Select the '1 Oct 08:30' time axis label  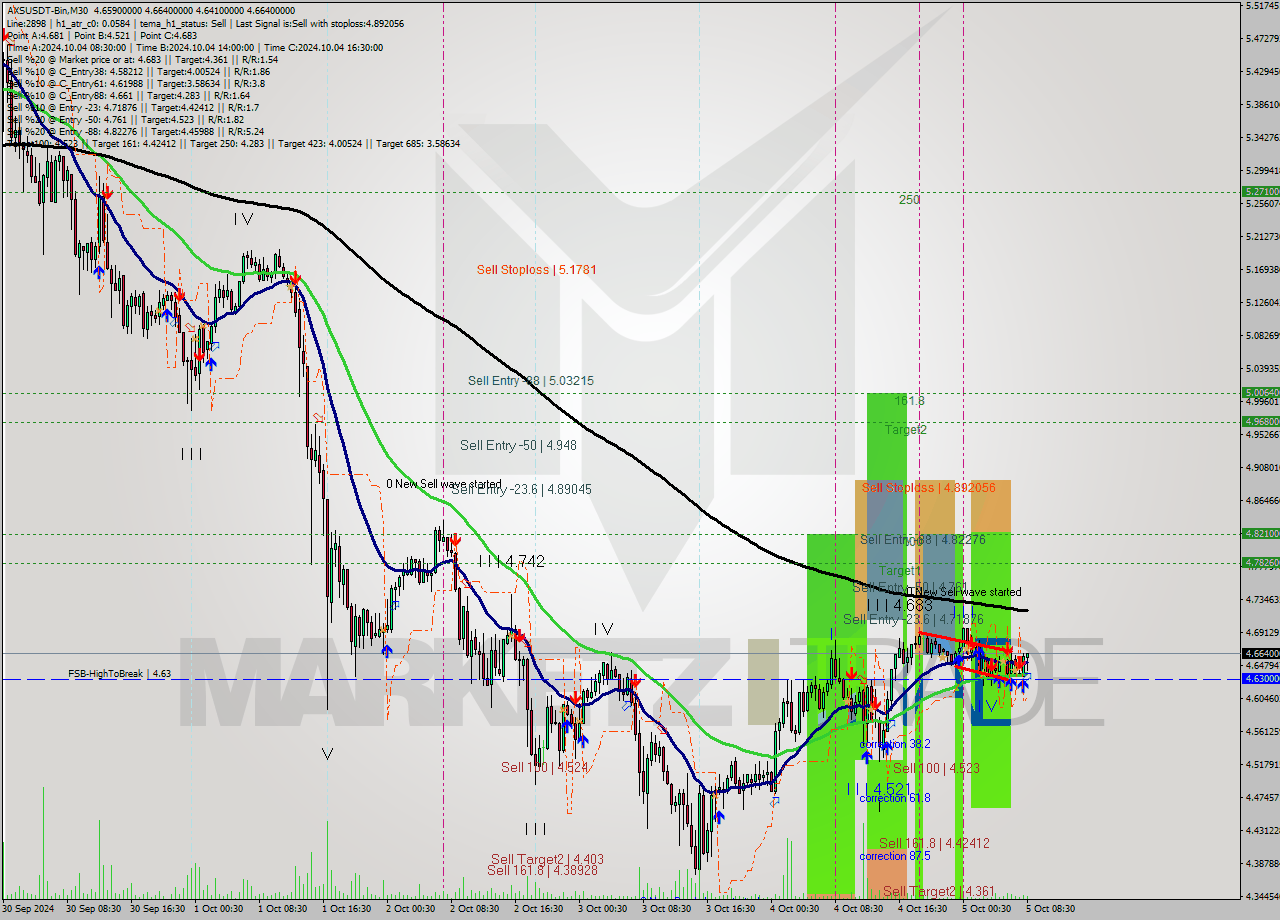pos(281,909)
